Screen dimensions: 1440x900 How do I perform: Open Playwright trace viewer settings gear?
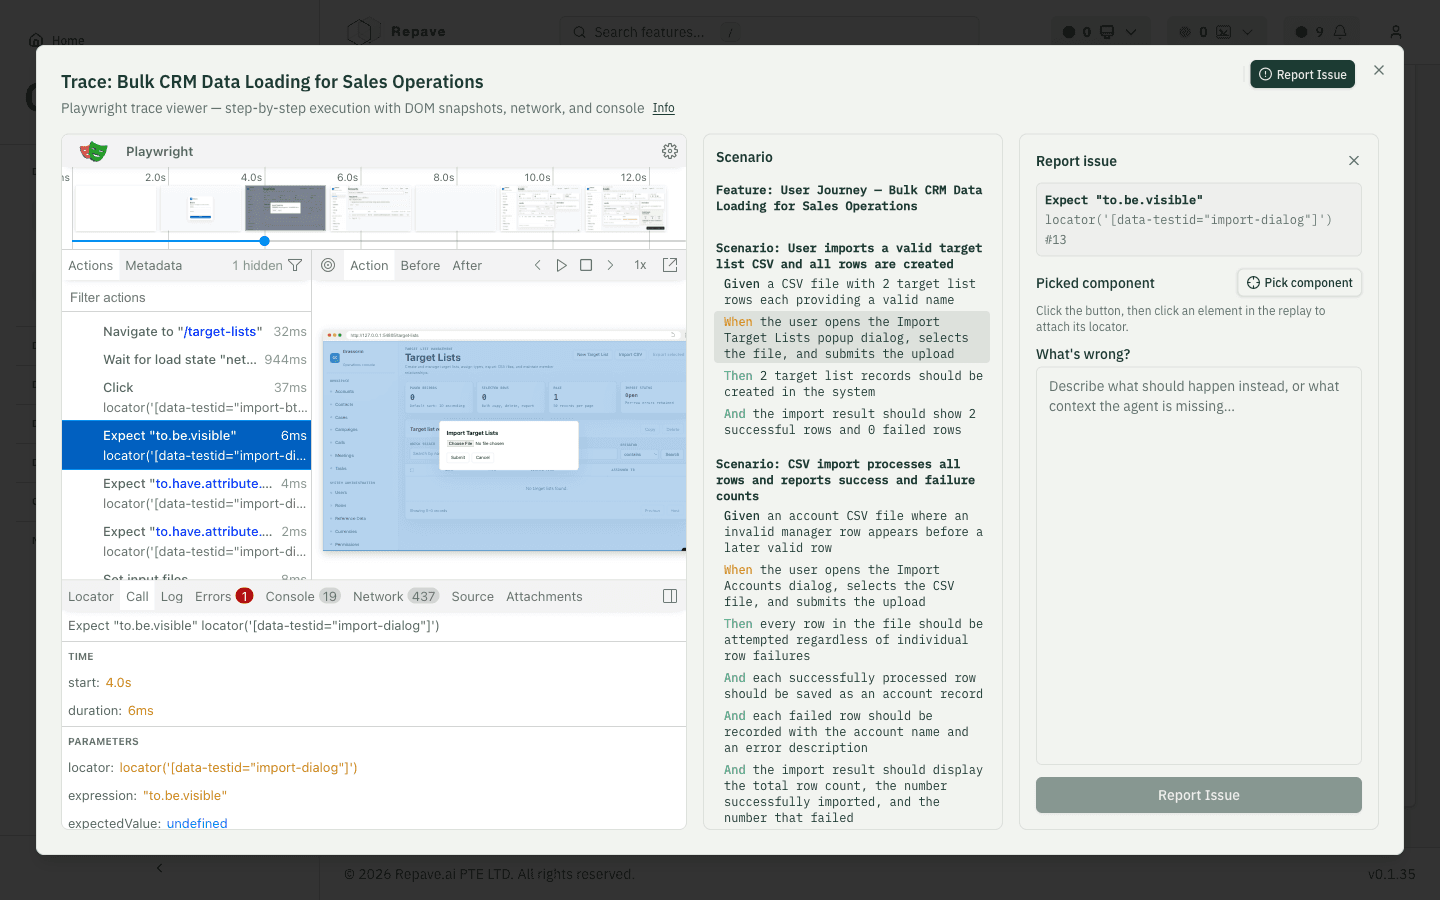[670, 151]
